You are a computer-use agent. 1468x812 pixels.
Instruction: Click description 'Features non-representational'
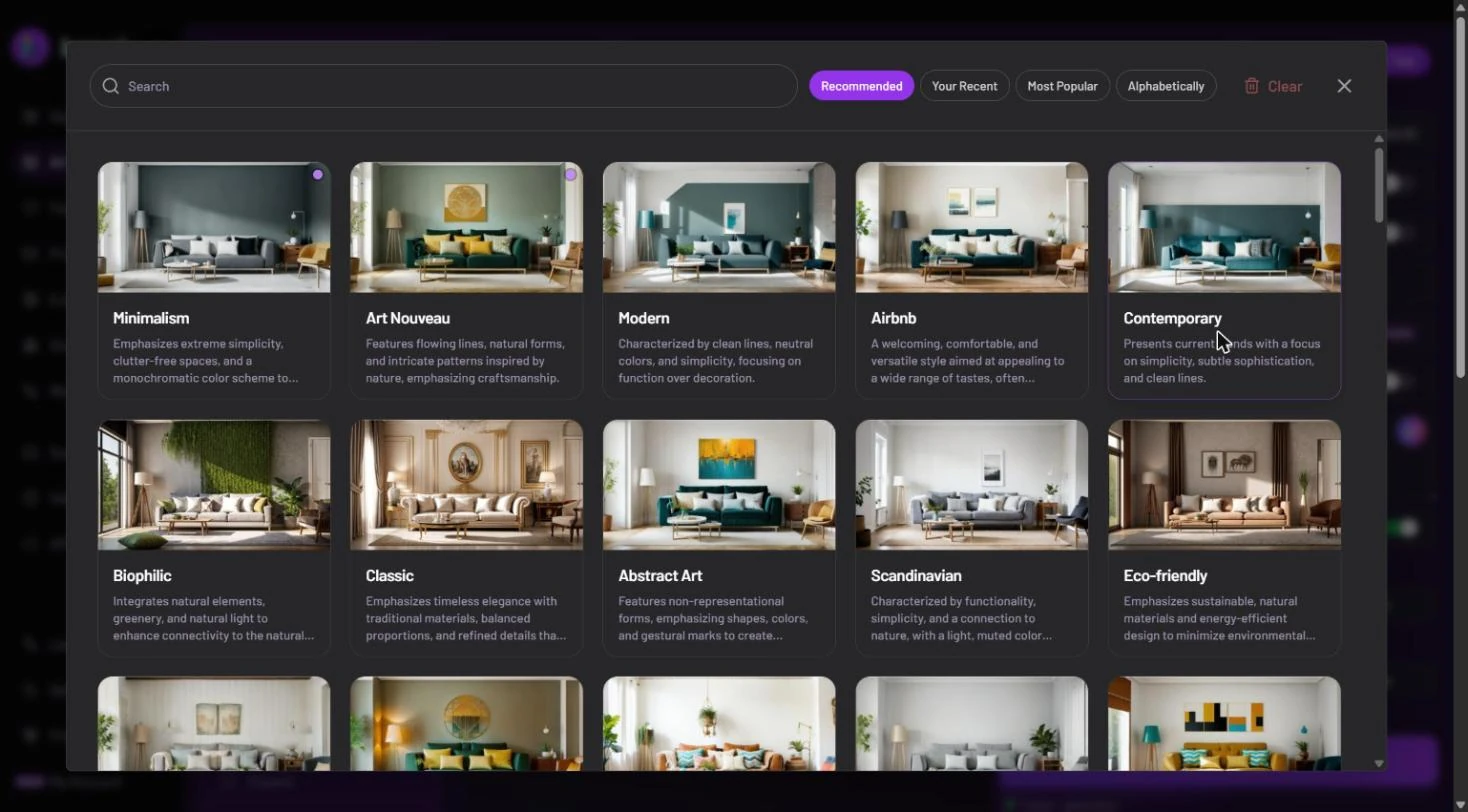coord(713,619)
